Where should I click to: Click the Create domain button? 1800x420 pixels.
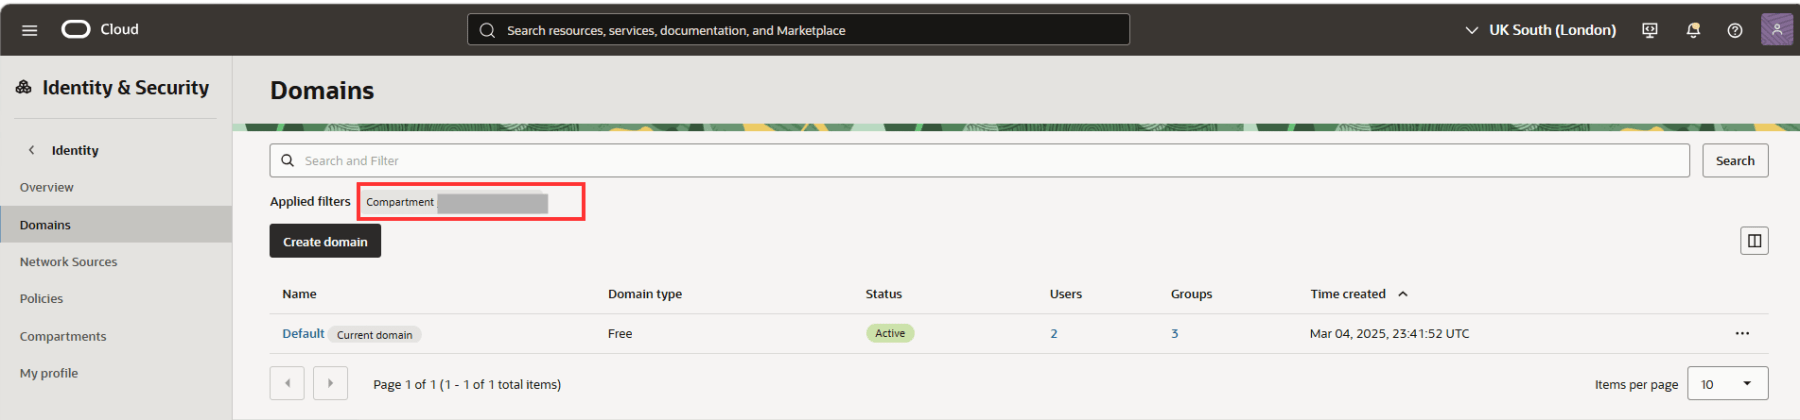(x=325, y=241)
